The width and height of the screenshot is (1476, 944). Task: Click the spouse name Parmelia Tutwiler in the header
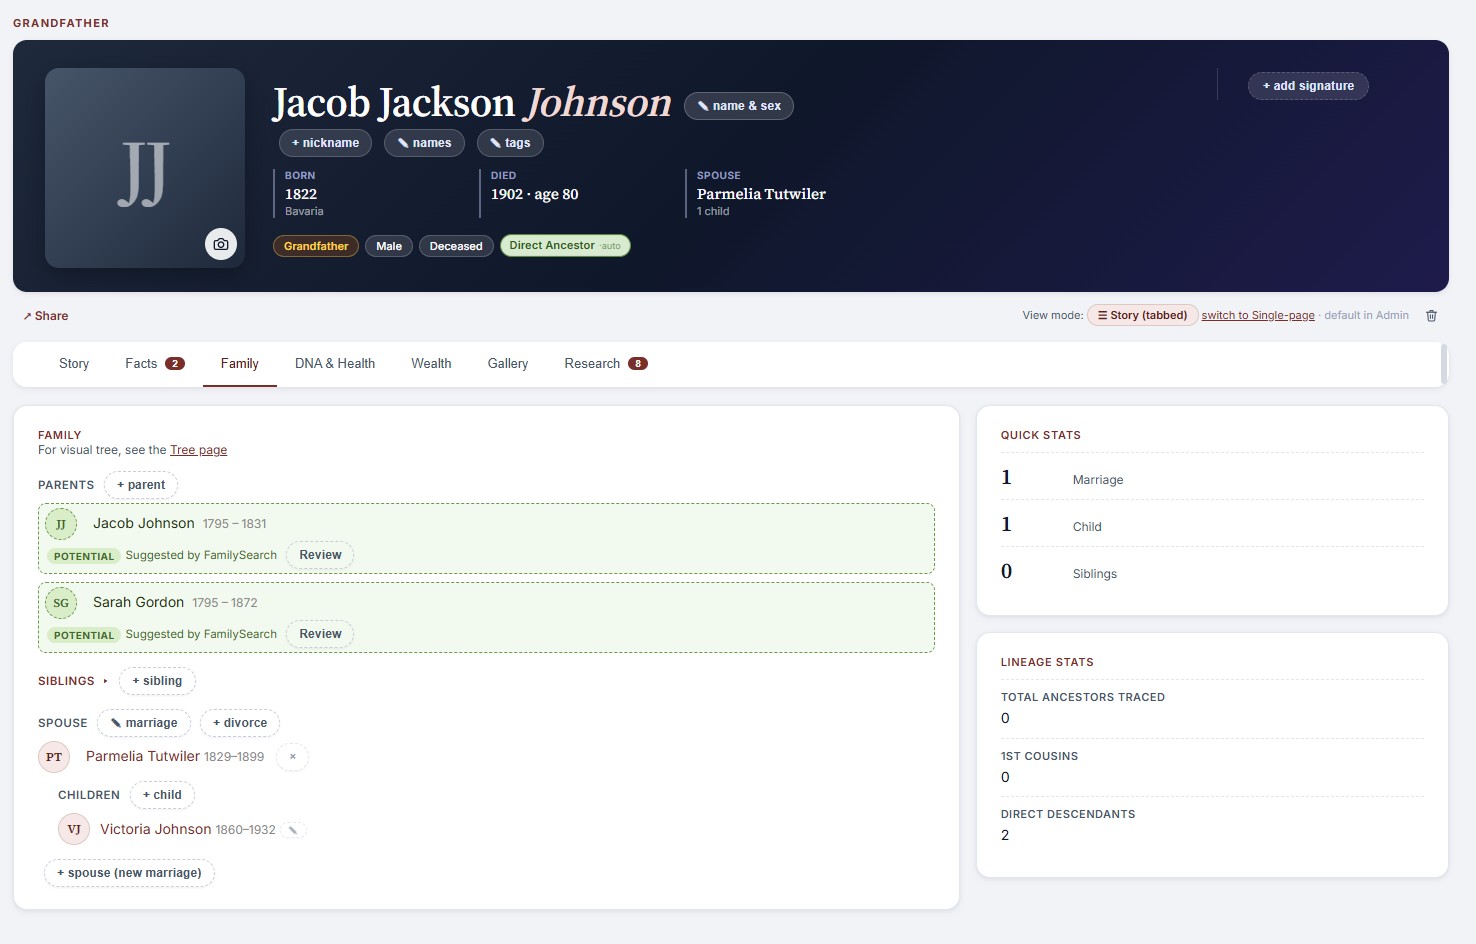click(761, 194)
